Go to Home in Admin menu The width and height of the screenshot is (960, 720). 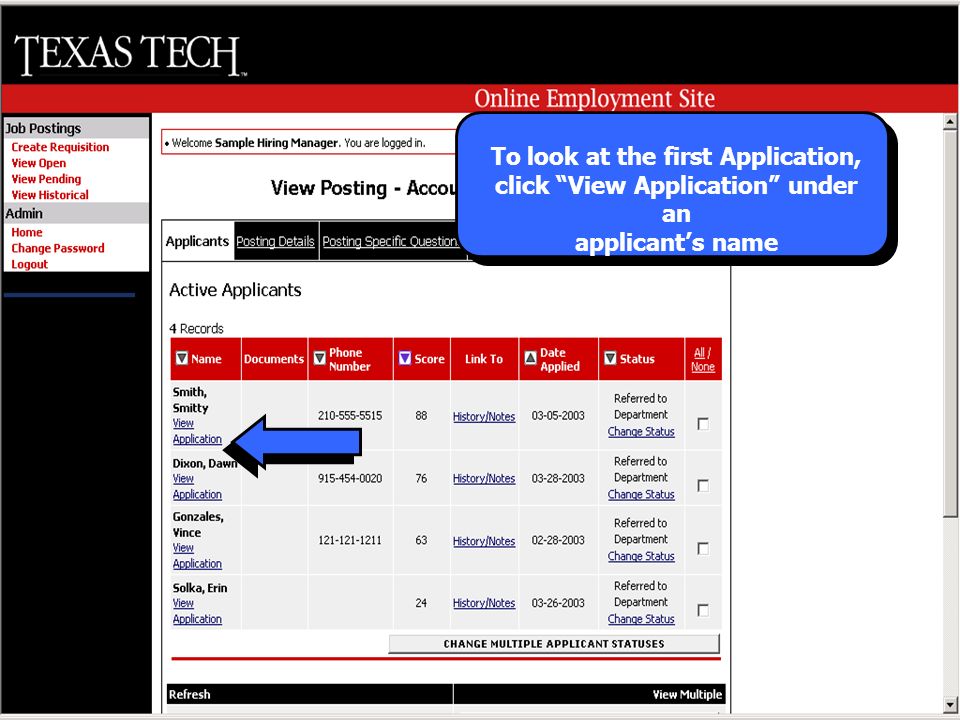27,232
